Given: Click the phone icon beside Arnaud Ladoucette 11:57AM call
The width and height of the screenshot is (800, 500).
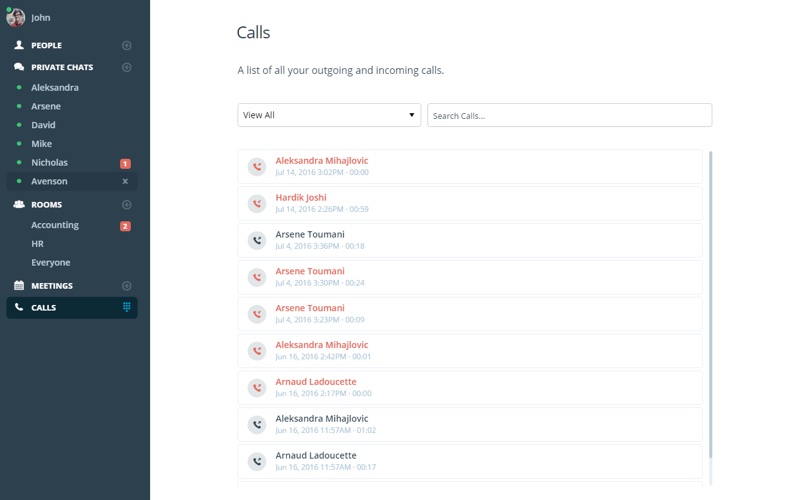Looking at the screenshot, I should 257,462.
